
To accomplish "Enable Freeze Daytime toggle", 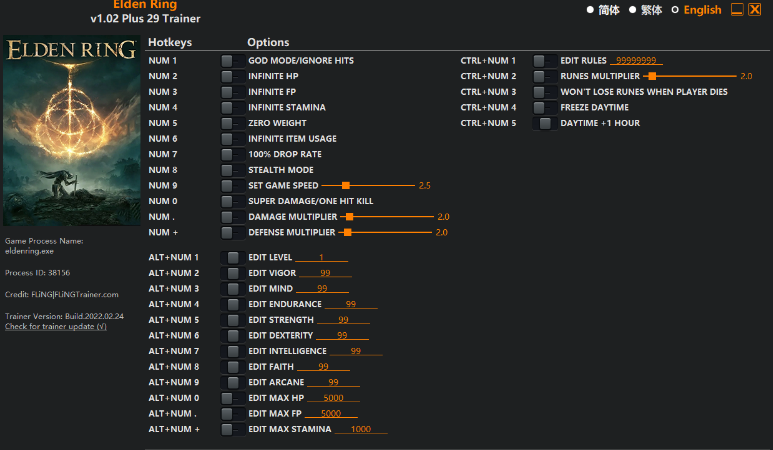I will point(545,107).
